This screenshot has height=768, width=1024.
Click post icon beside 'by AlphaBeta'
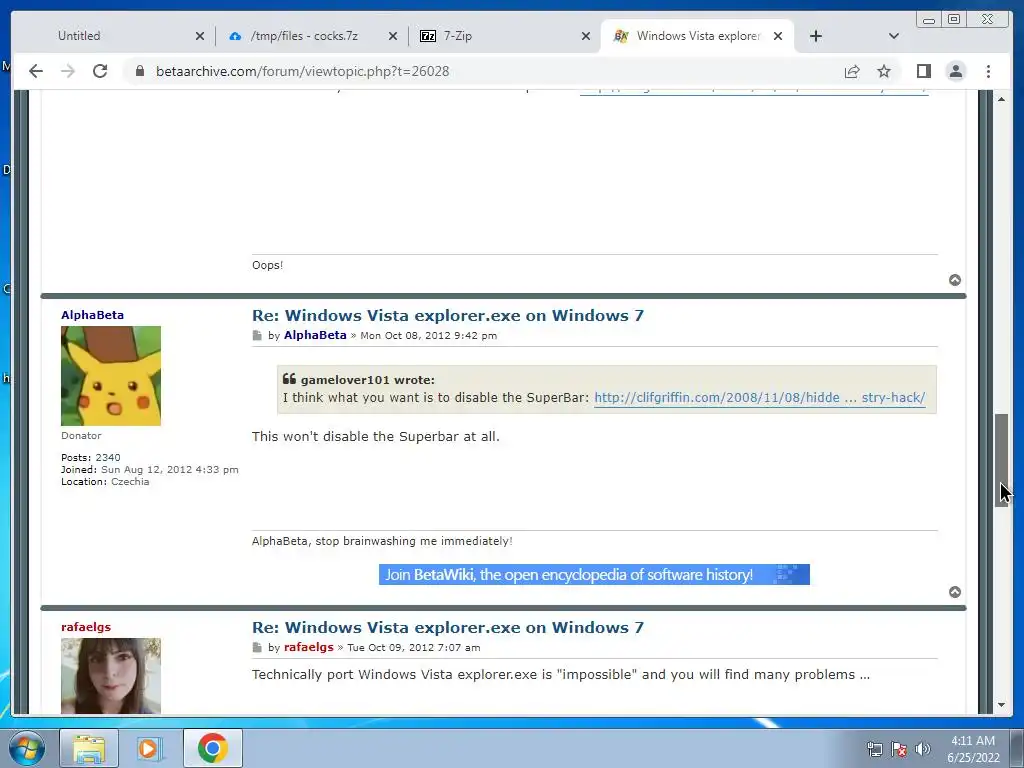coord(257,336)
